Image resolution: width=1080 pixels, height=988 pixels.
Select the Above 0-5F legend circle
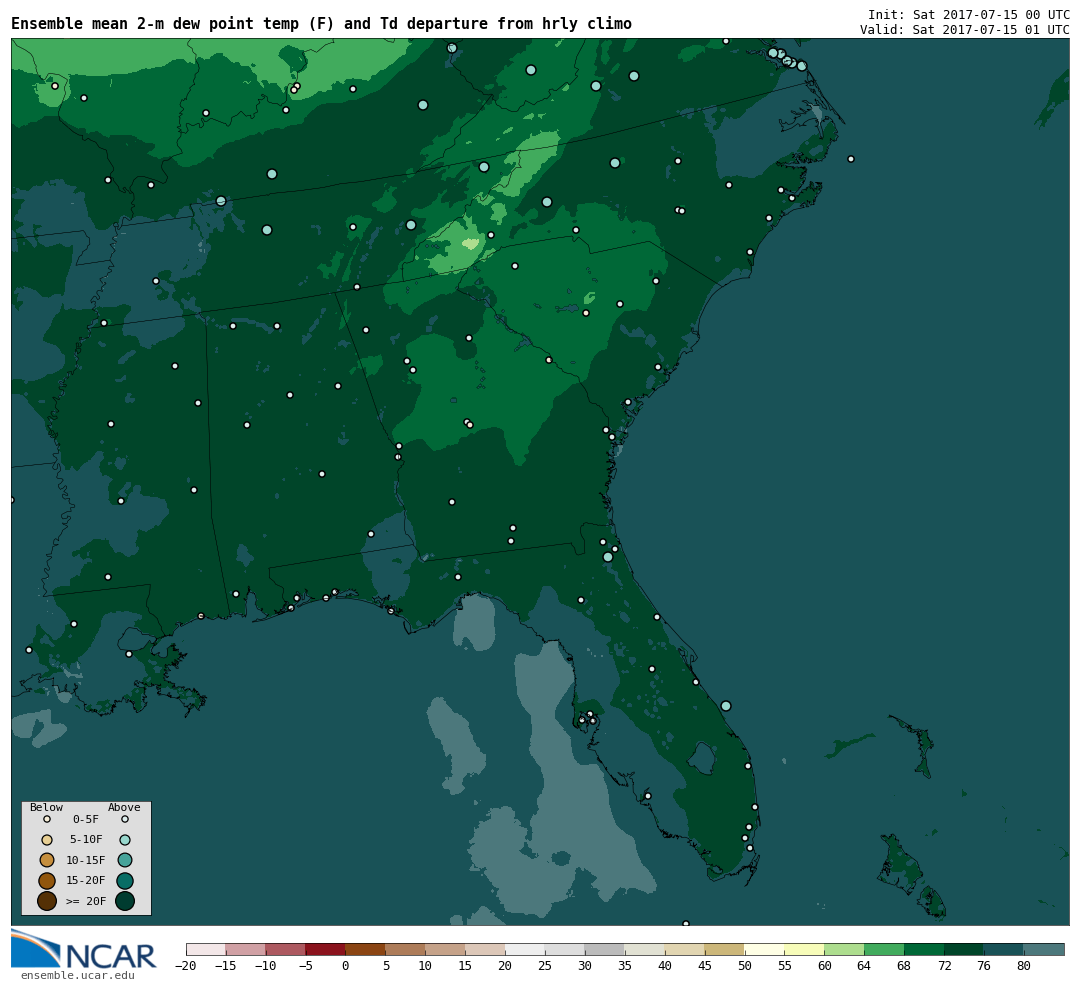tap(125, 820)
